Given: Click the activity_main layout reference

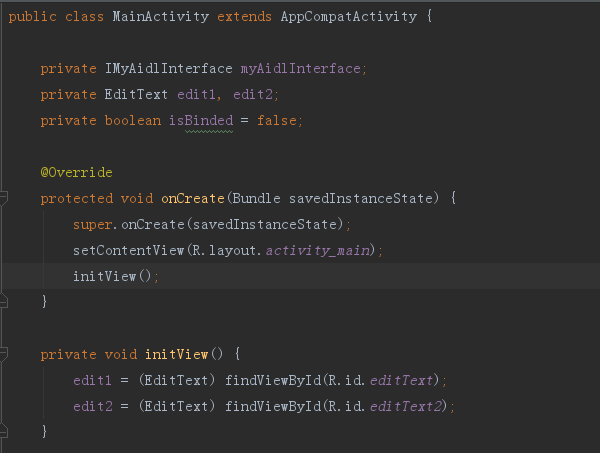Looking at the screenshot, I should tap(318, 251).
